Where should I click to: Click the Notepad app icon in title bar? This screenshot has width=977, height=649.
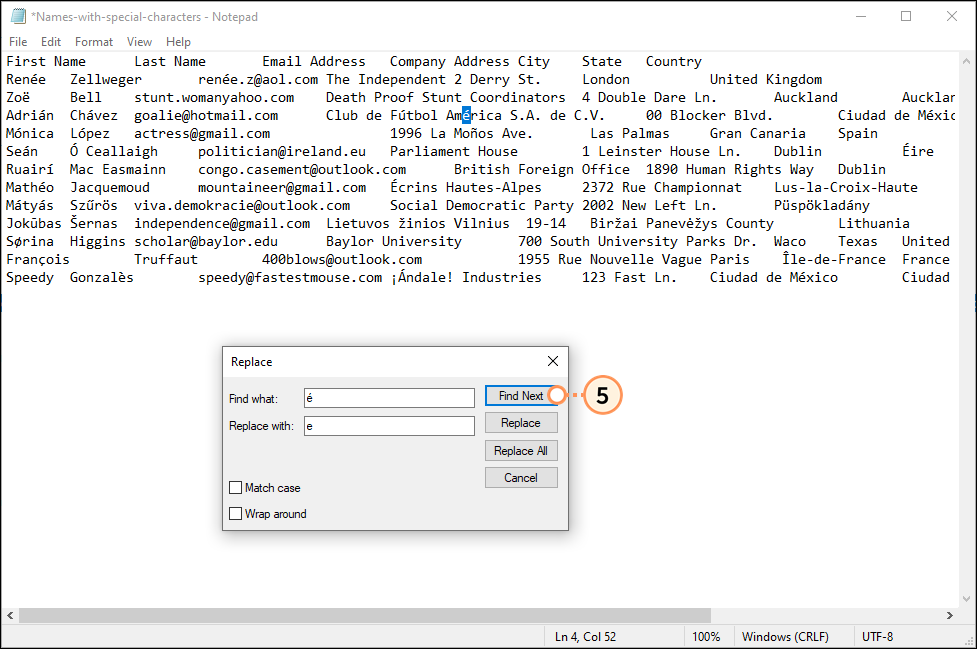[17, 16]
